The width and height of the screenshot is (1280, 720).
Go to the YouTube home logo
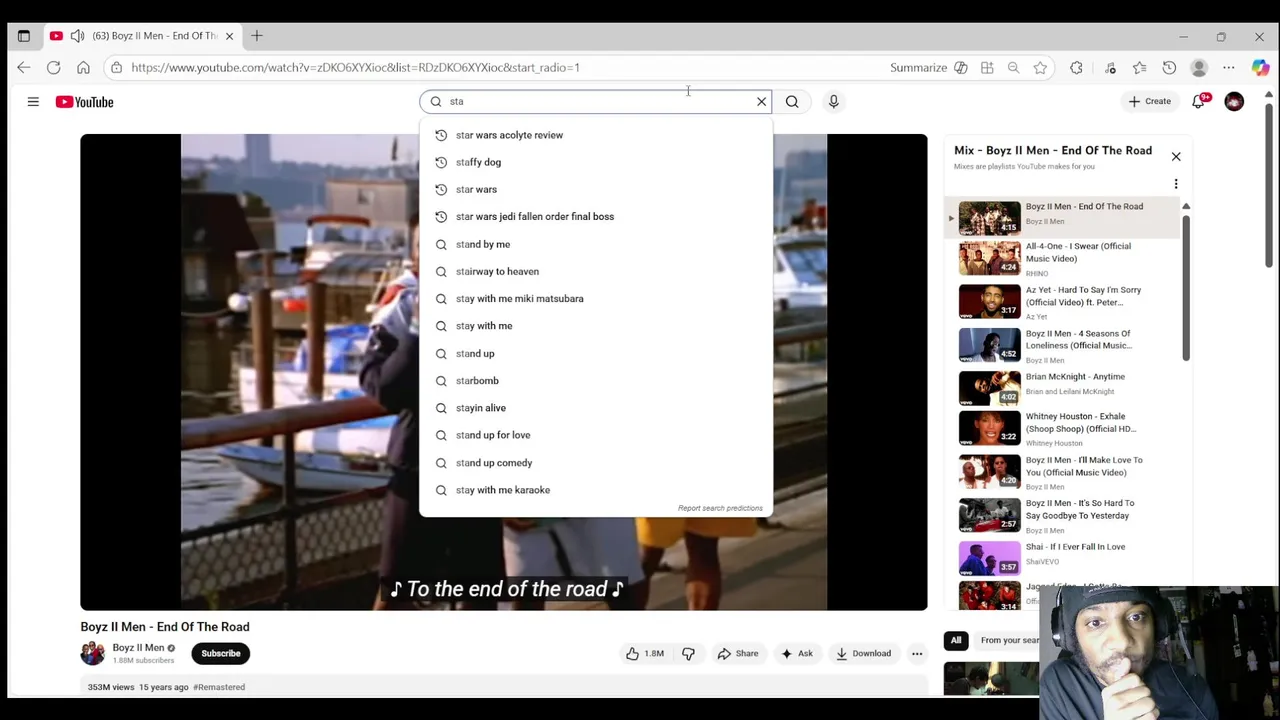(85, 102)
